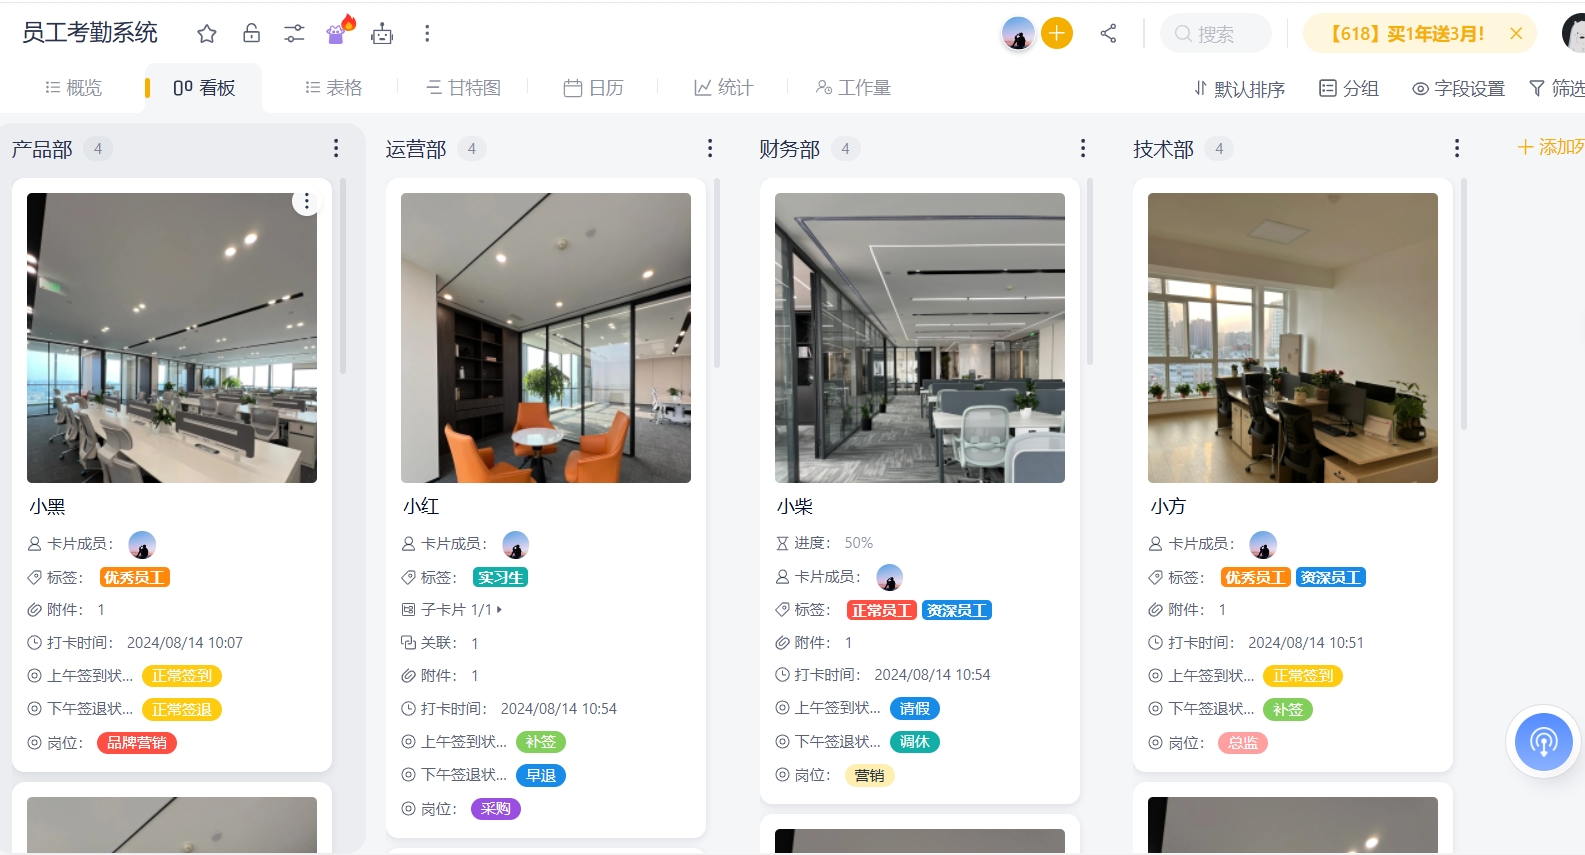Viewport: 1585px width, 855px height.
Task: Switch to the 概览 tab
Action: click(74, 88)
